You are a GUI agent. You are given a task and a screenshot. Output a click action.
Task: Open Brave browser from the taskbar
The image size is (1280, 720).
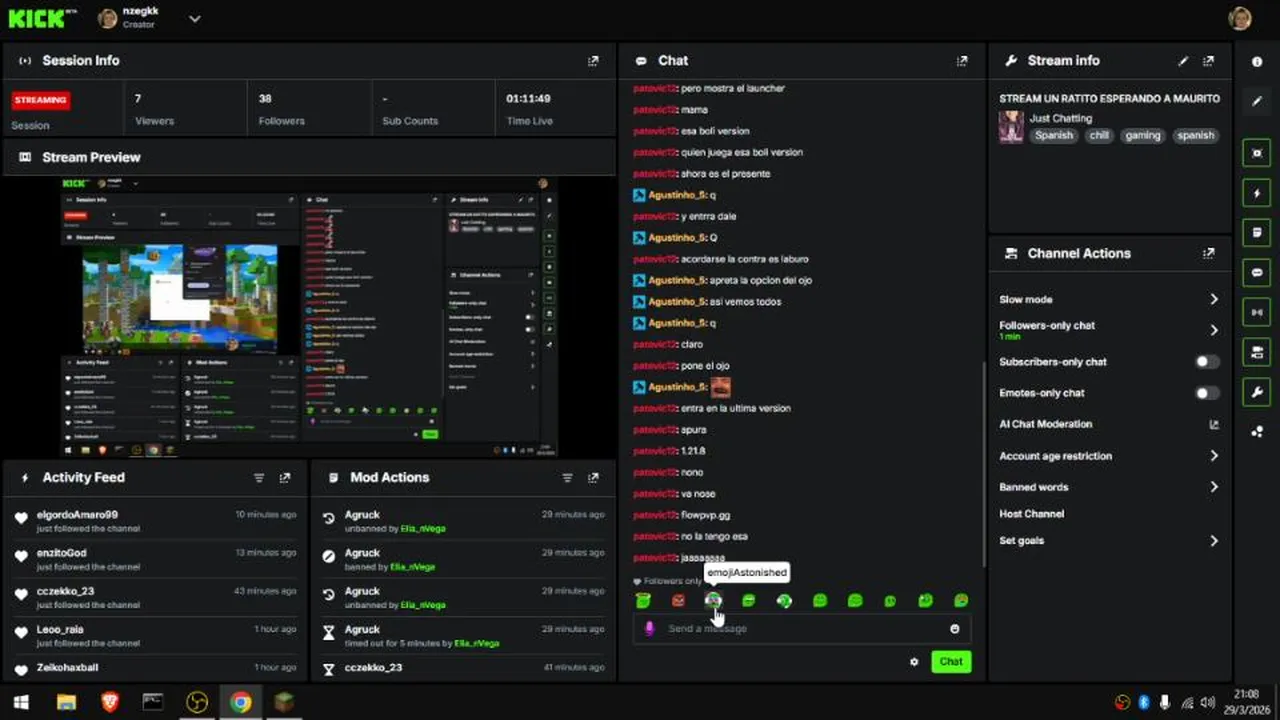110,702
